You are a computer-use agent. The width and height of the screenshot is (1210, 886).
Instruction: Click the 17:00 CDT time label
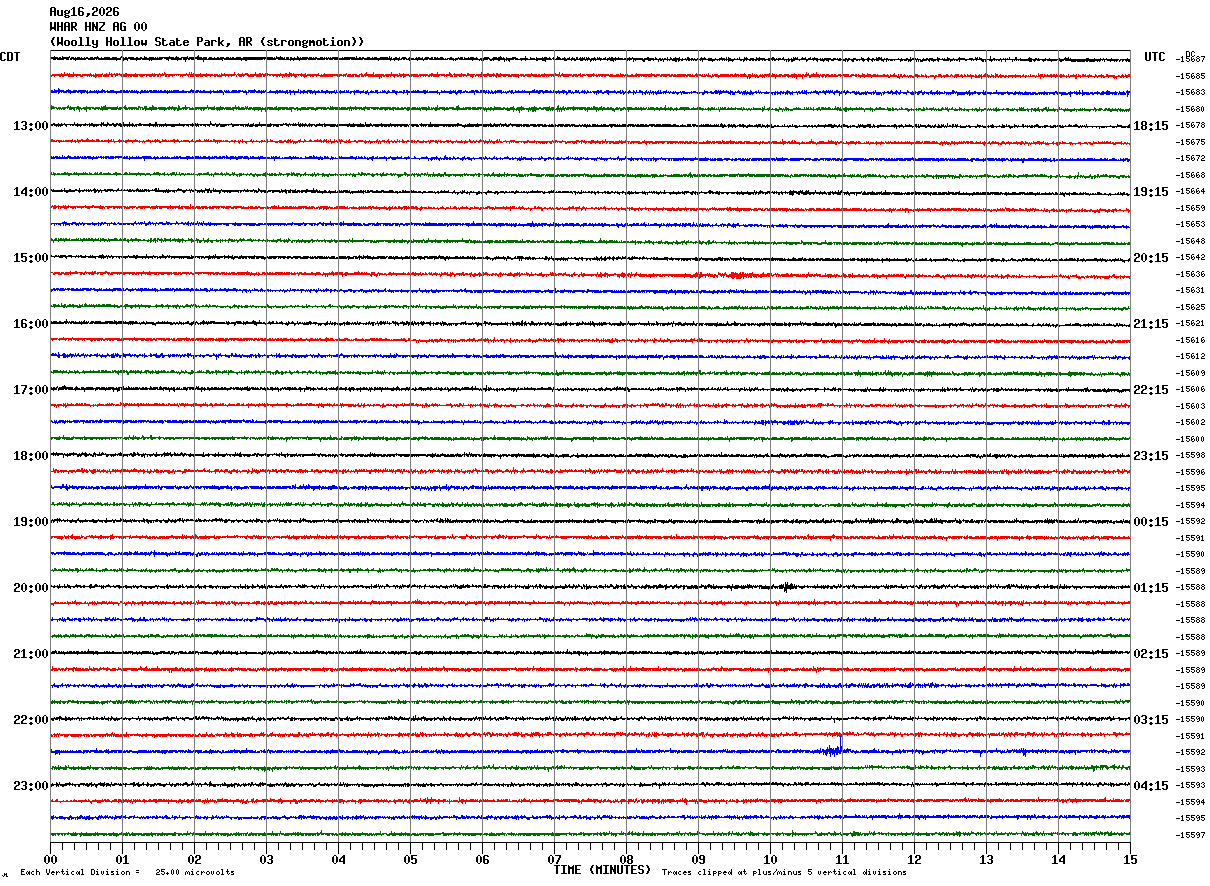click(x=31, y=390)
